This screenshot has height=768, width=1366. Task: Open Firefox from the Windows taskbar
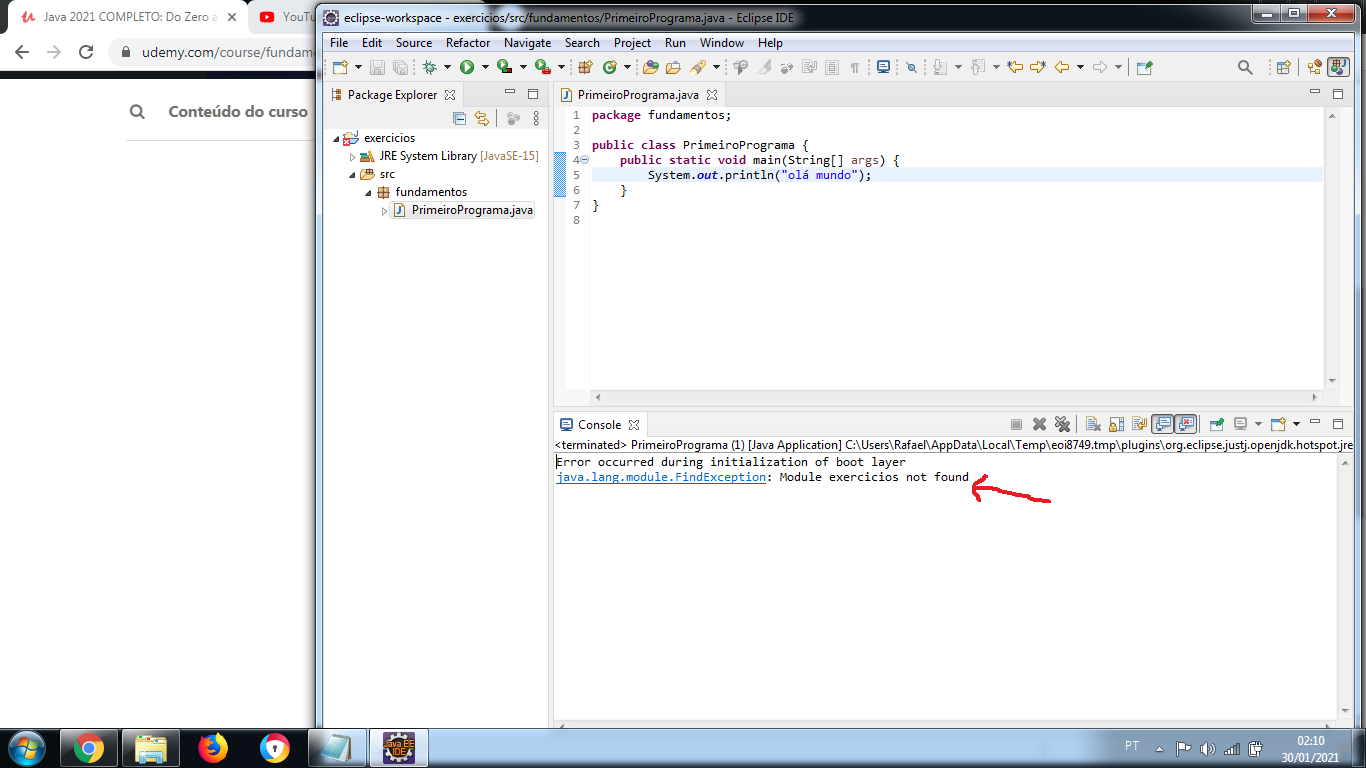[x=213, y=747]
